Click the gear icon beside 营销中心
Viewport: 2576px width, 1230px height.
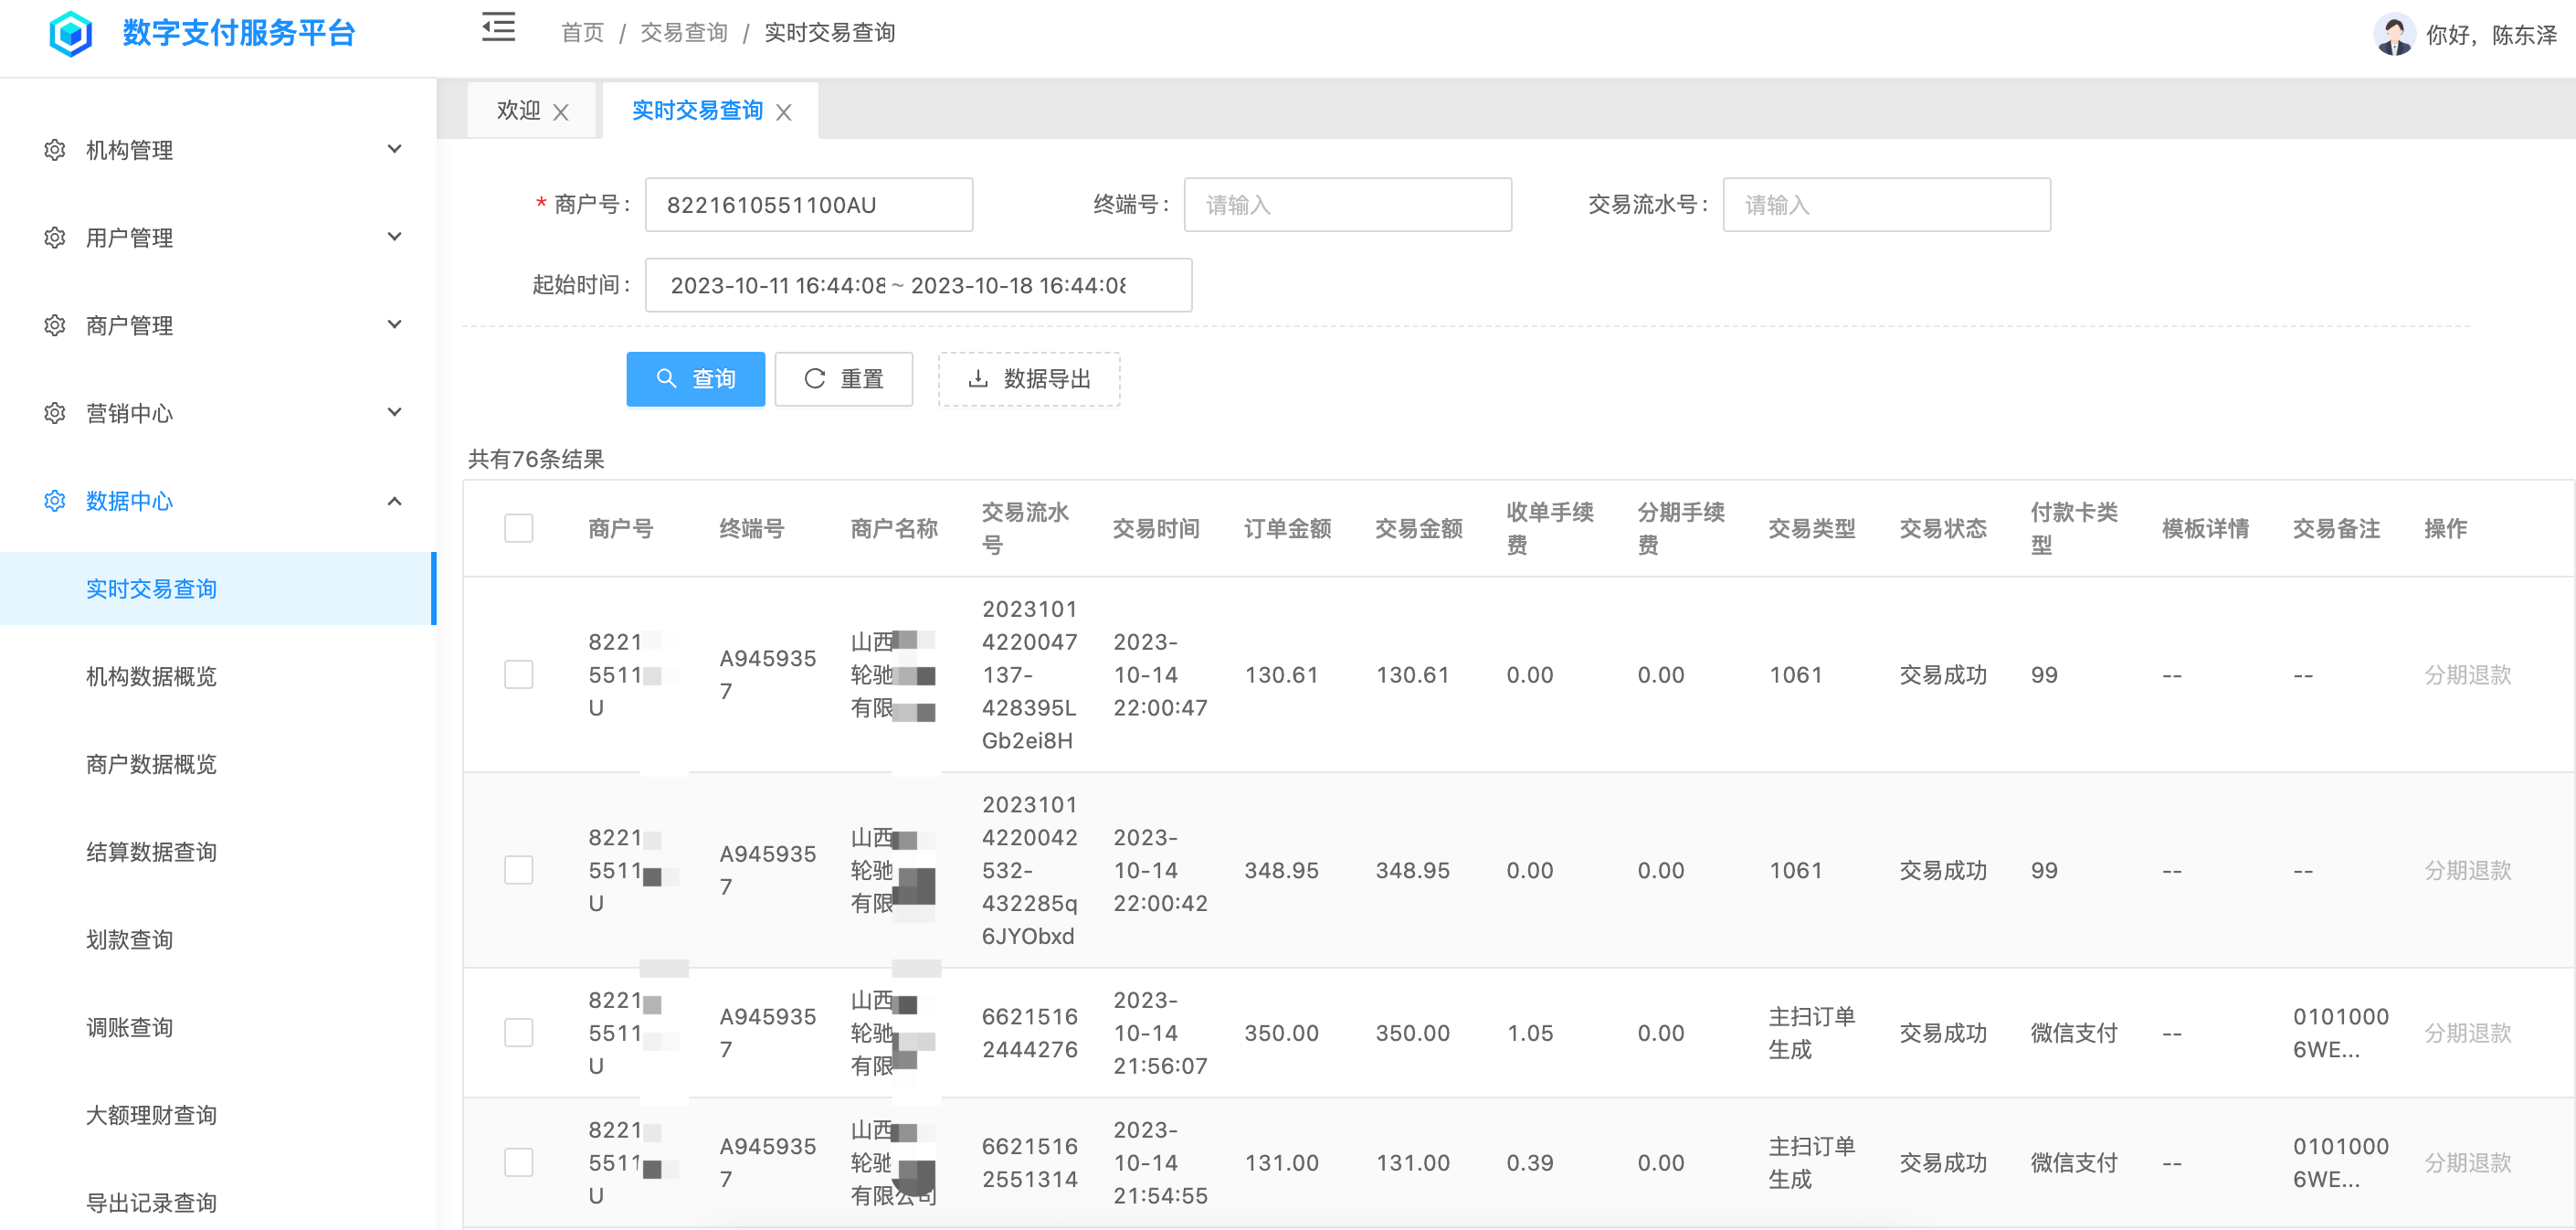[55, 413]
